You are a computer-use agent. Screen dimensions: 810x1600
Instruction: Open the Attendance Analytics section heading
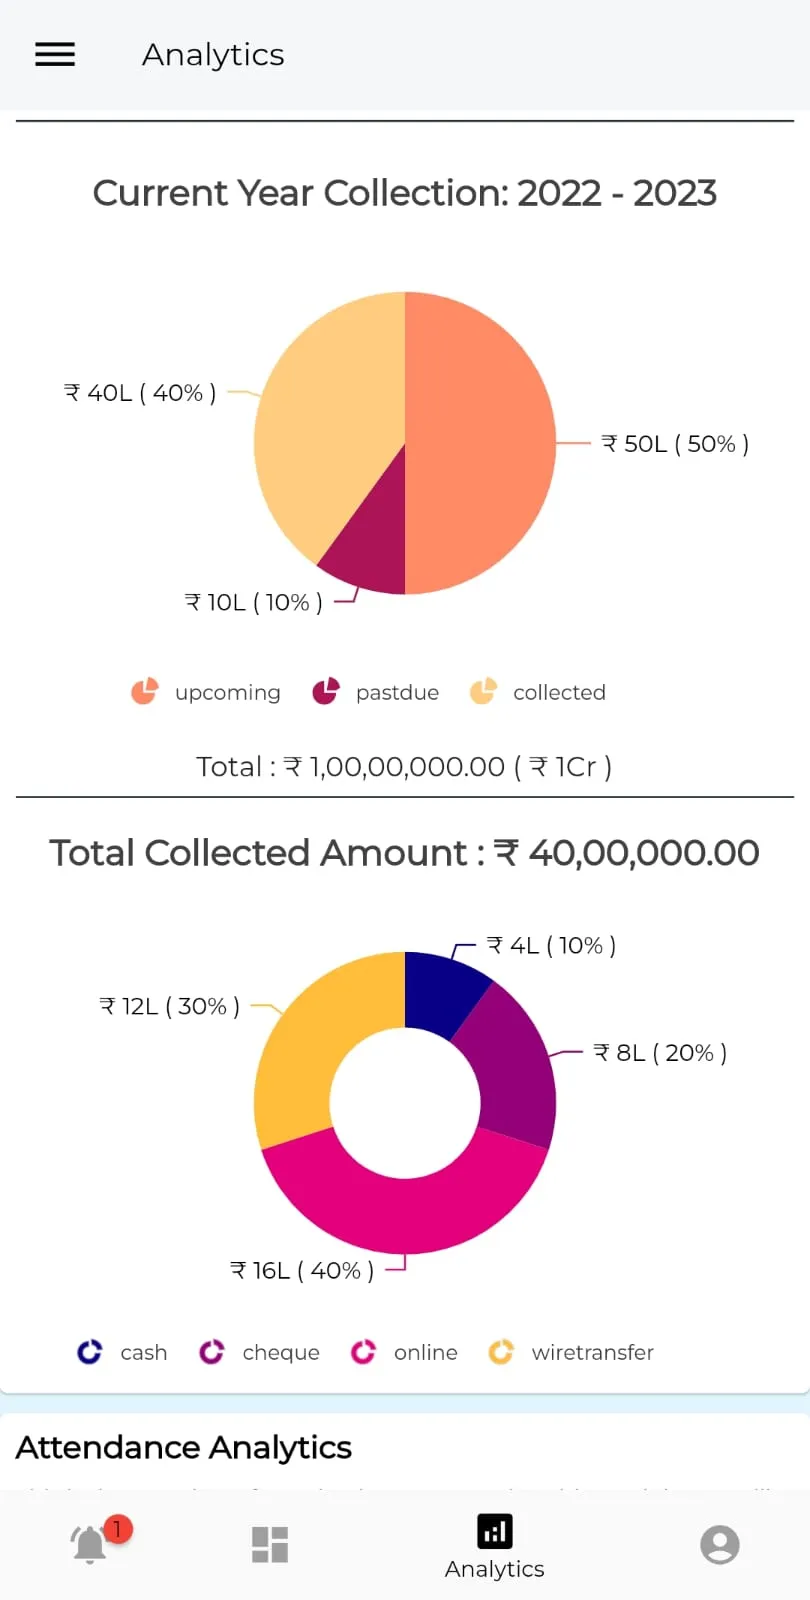click(x=184, y=1447)
